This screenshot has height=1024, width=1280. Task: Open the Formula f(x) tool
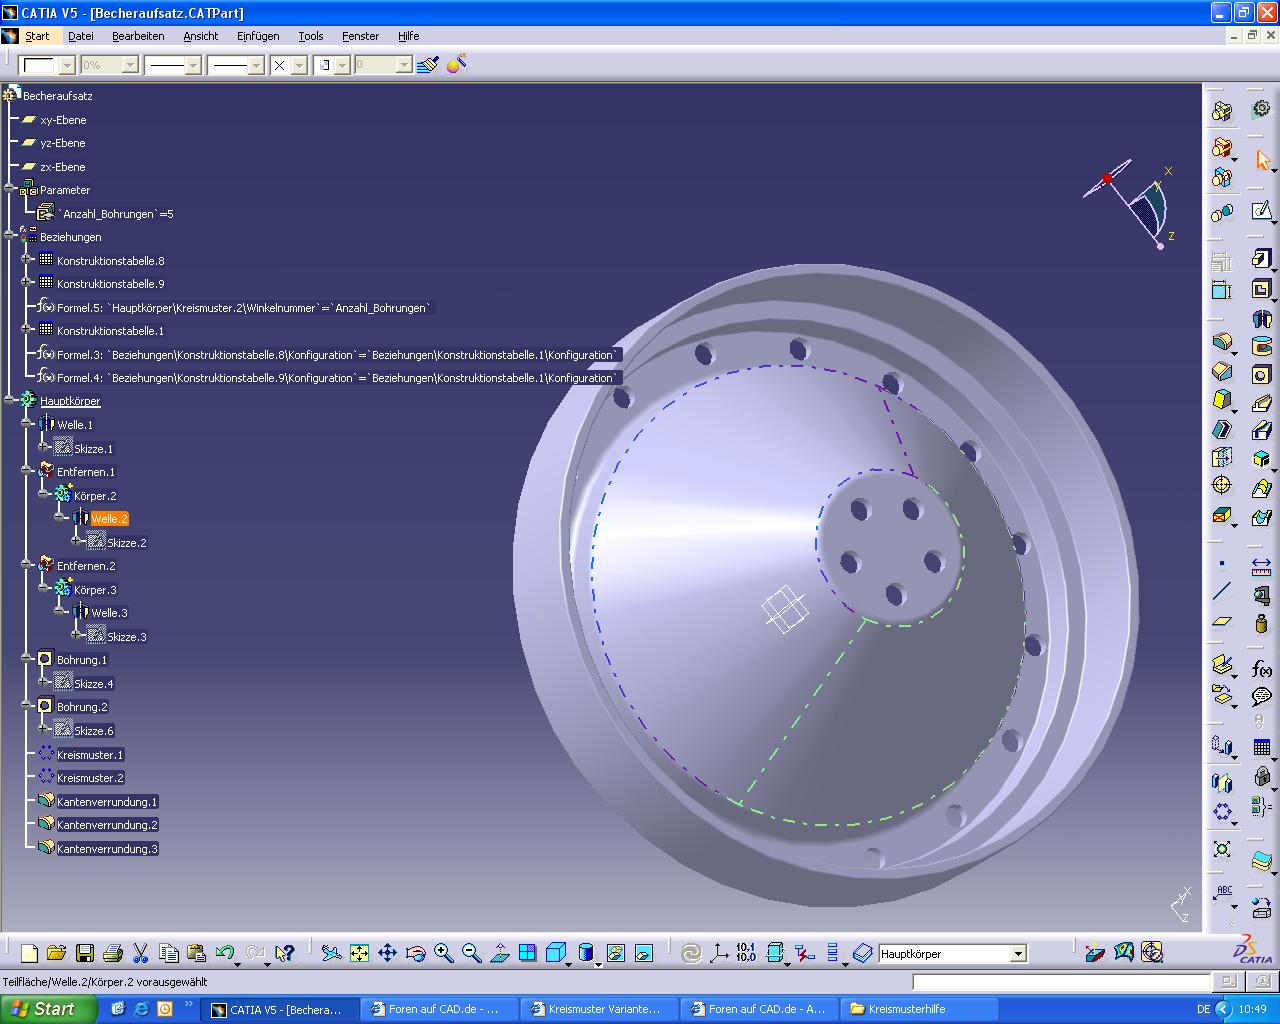pyautogui.click(x=1261, y=669)
